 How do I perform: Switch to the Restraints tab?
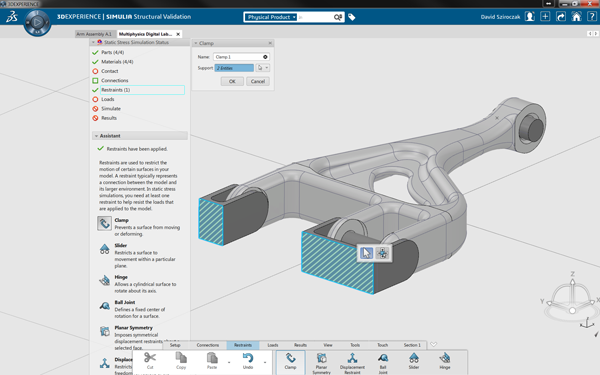(243, 345)
